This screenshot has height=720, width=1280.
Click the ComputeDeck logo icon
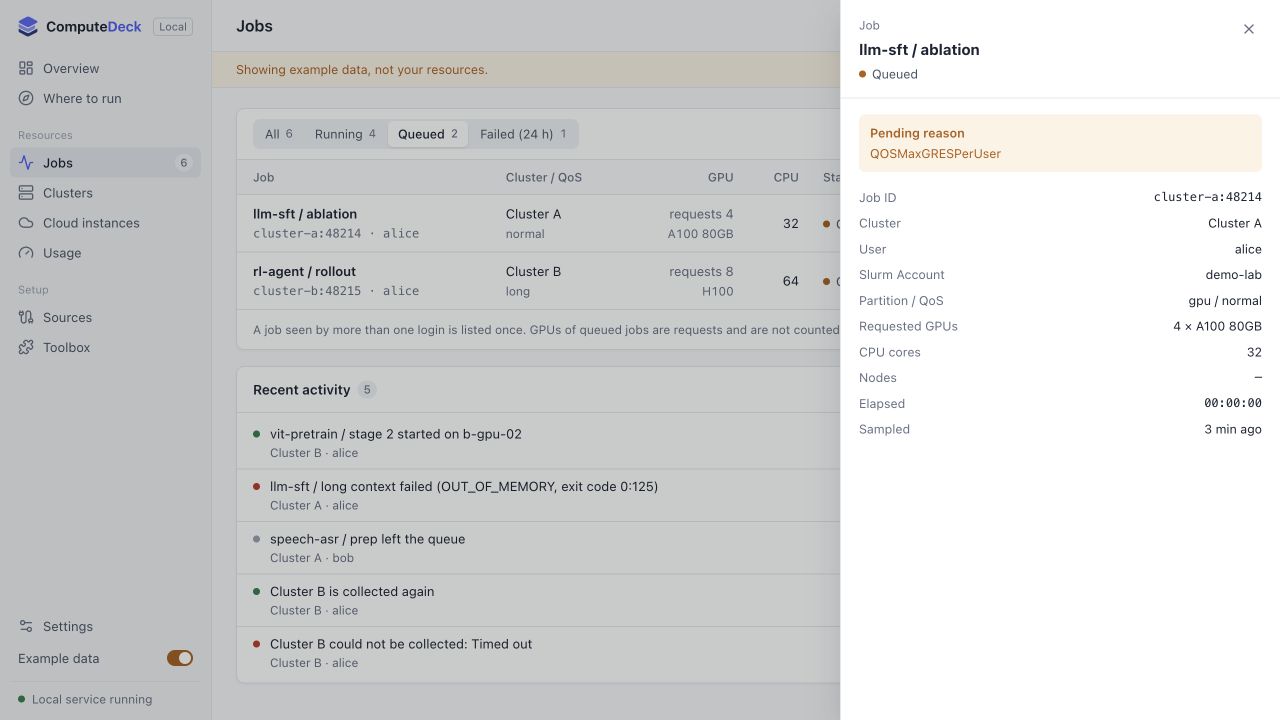28,27
